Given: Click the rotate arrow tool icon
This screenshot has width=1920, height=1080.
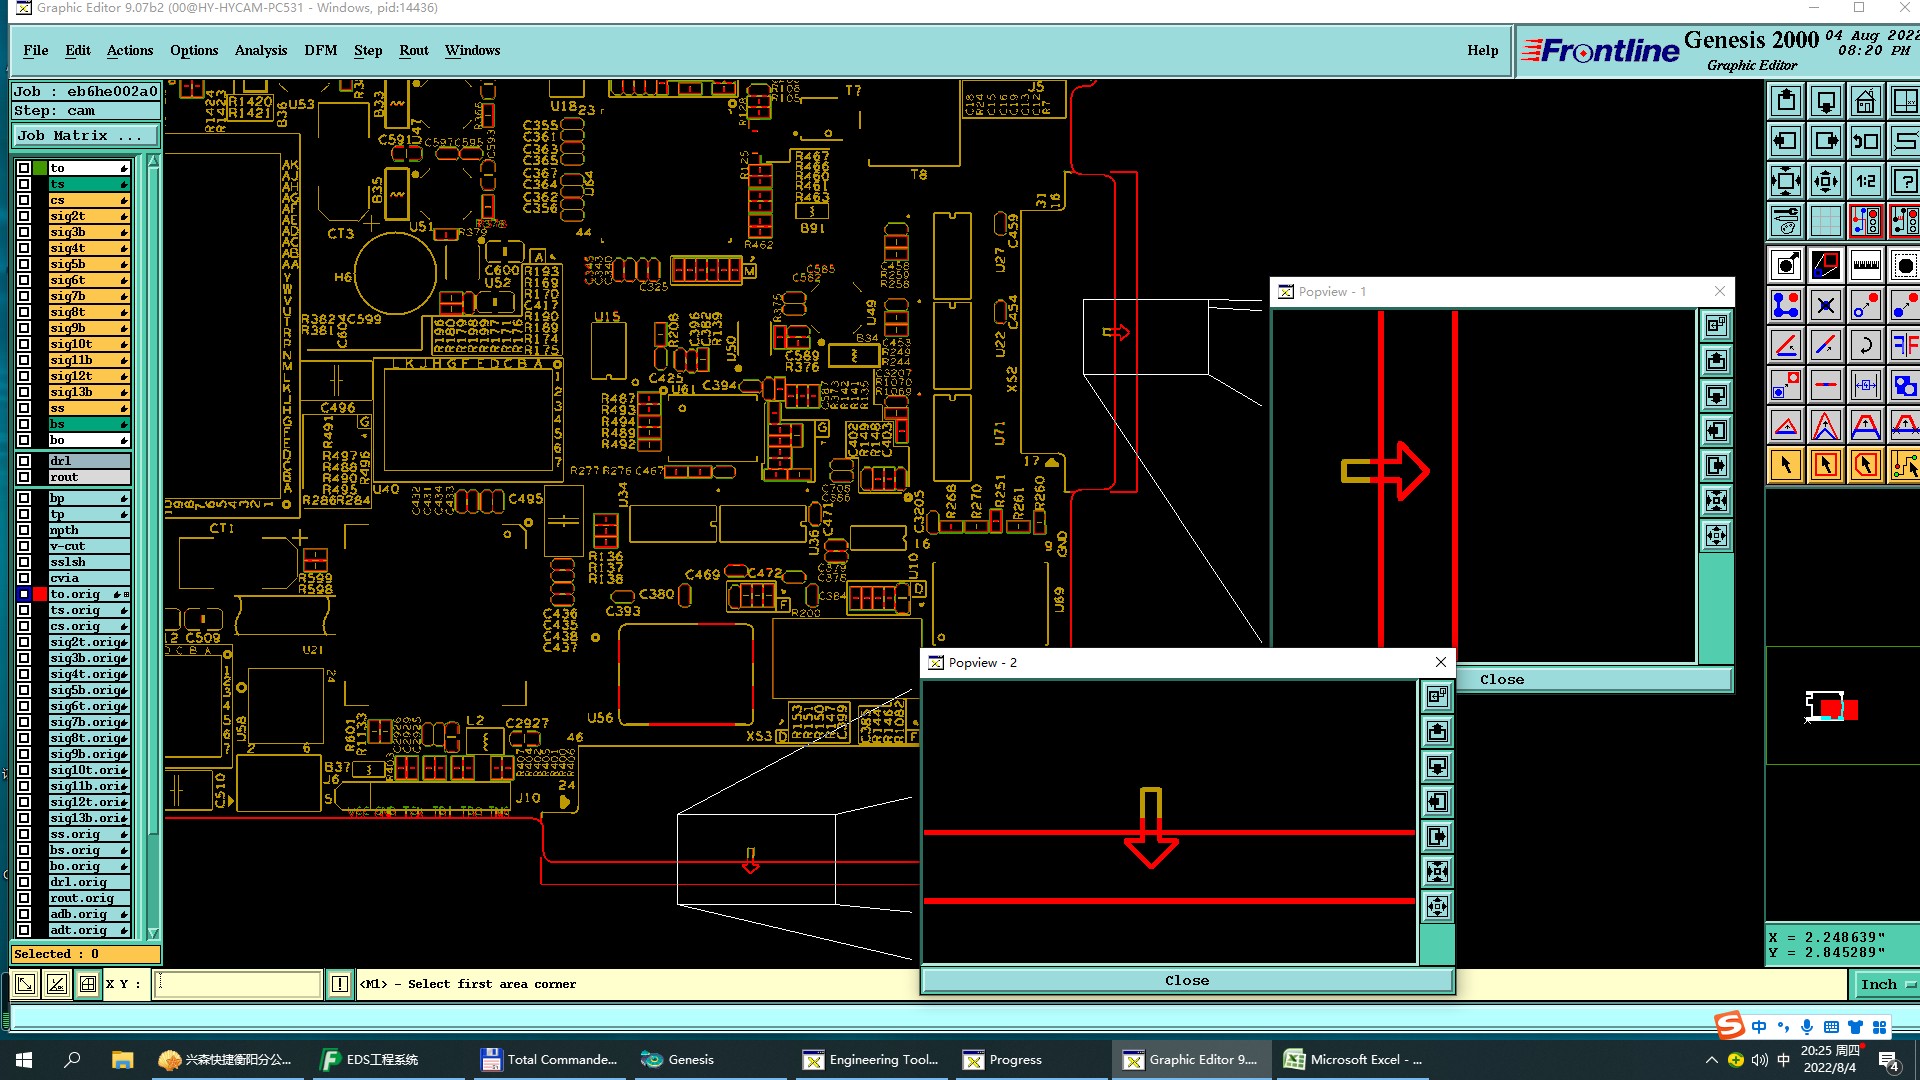Looking at the screenshot, I should pos(1865,346).
